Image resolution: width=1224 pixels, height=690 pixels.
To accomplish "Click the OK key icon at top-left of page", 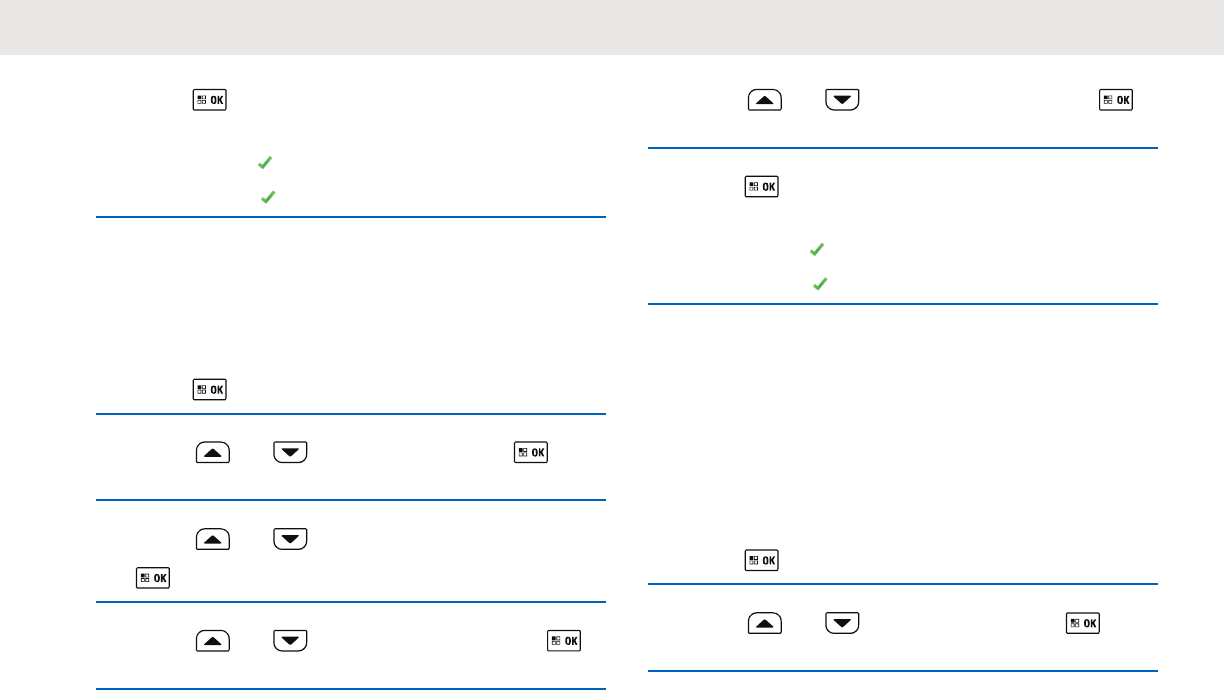I will tap(210, 100).
